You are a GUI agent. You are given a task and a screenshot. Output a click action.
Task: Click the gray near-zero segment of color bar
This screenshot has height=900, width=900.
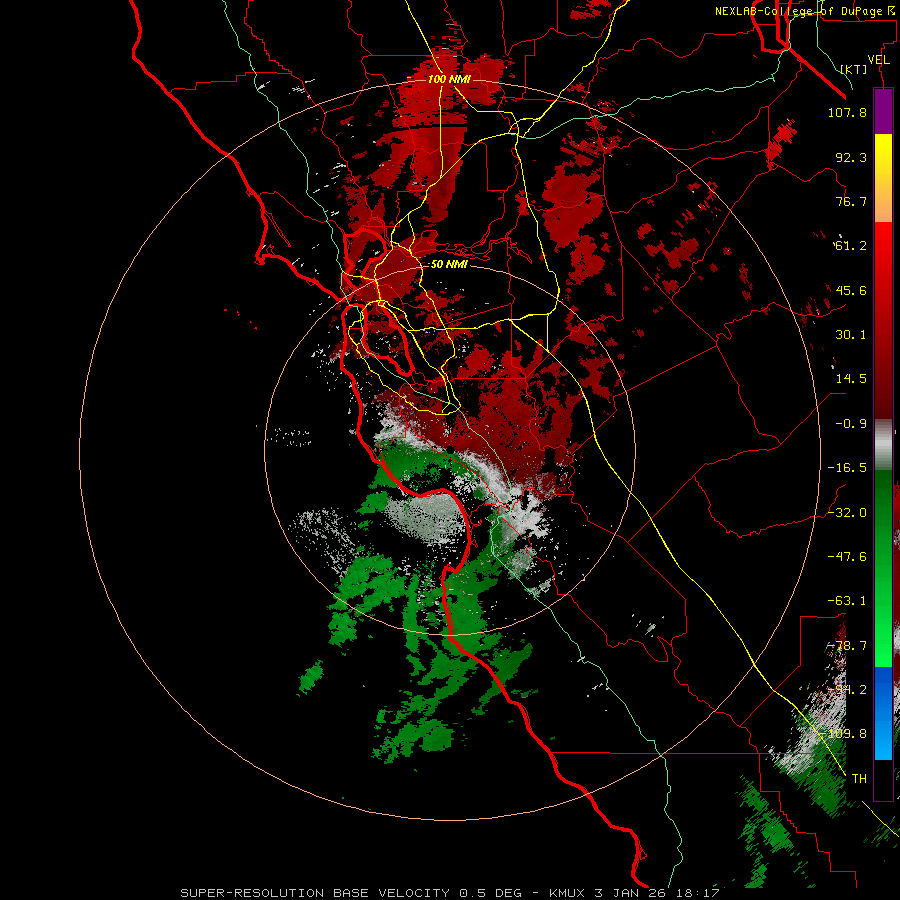click(883, 445)
